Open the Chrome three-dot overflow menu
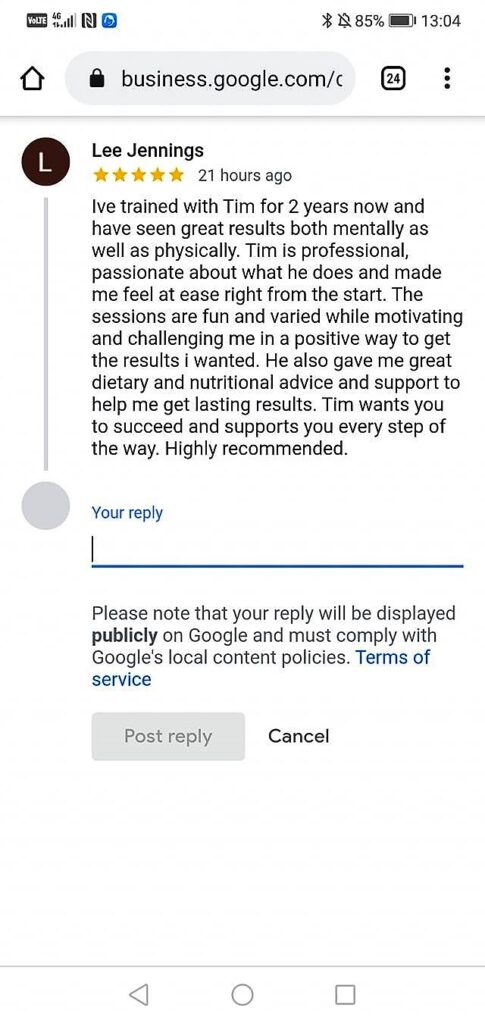 pyautogui.click(x=447, y=79)
